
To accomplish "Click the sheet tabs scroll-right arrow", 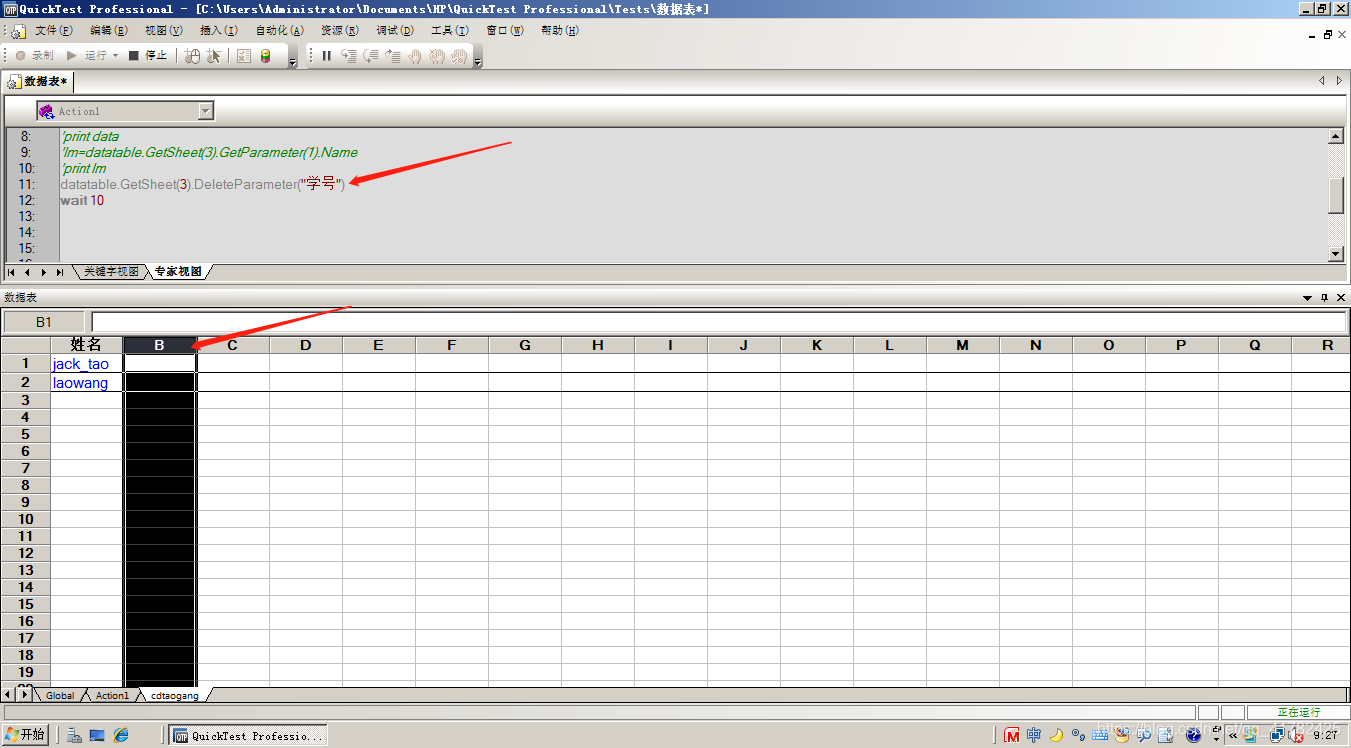I will tap(25, 694).
